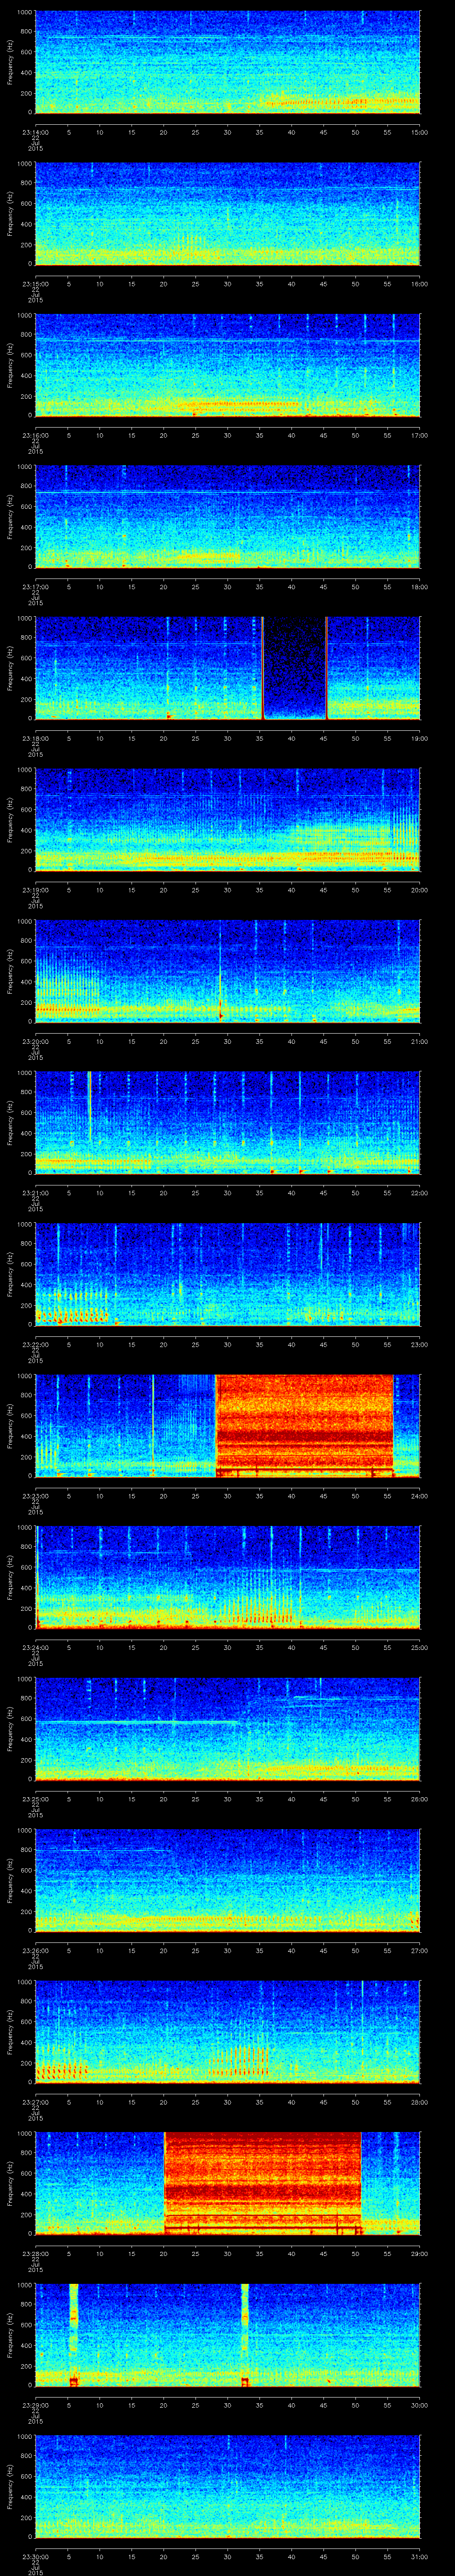Select the spectrogram panel starting at 23:20:00
Image resolution: width=455 pixels, height=2576 pixels.
coord(228,971)
